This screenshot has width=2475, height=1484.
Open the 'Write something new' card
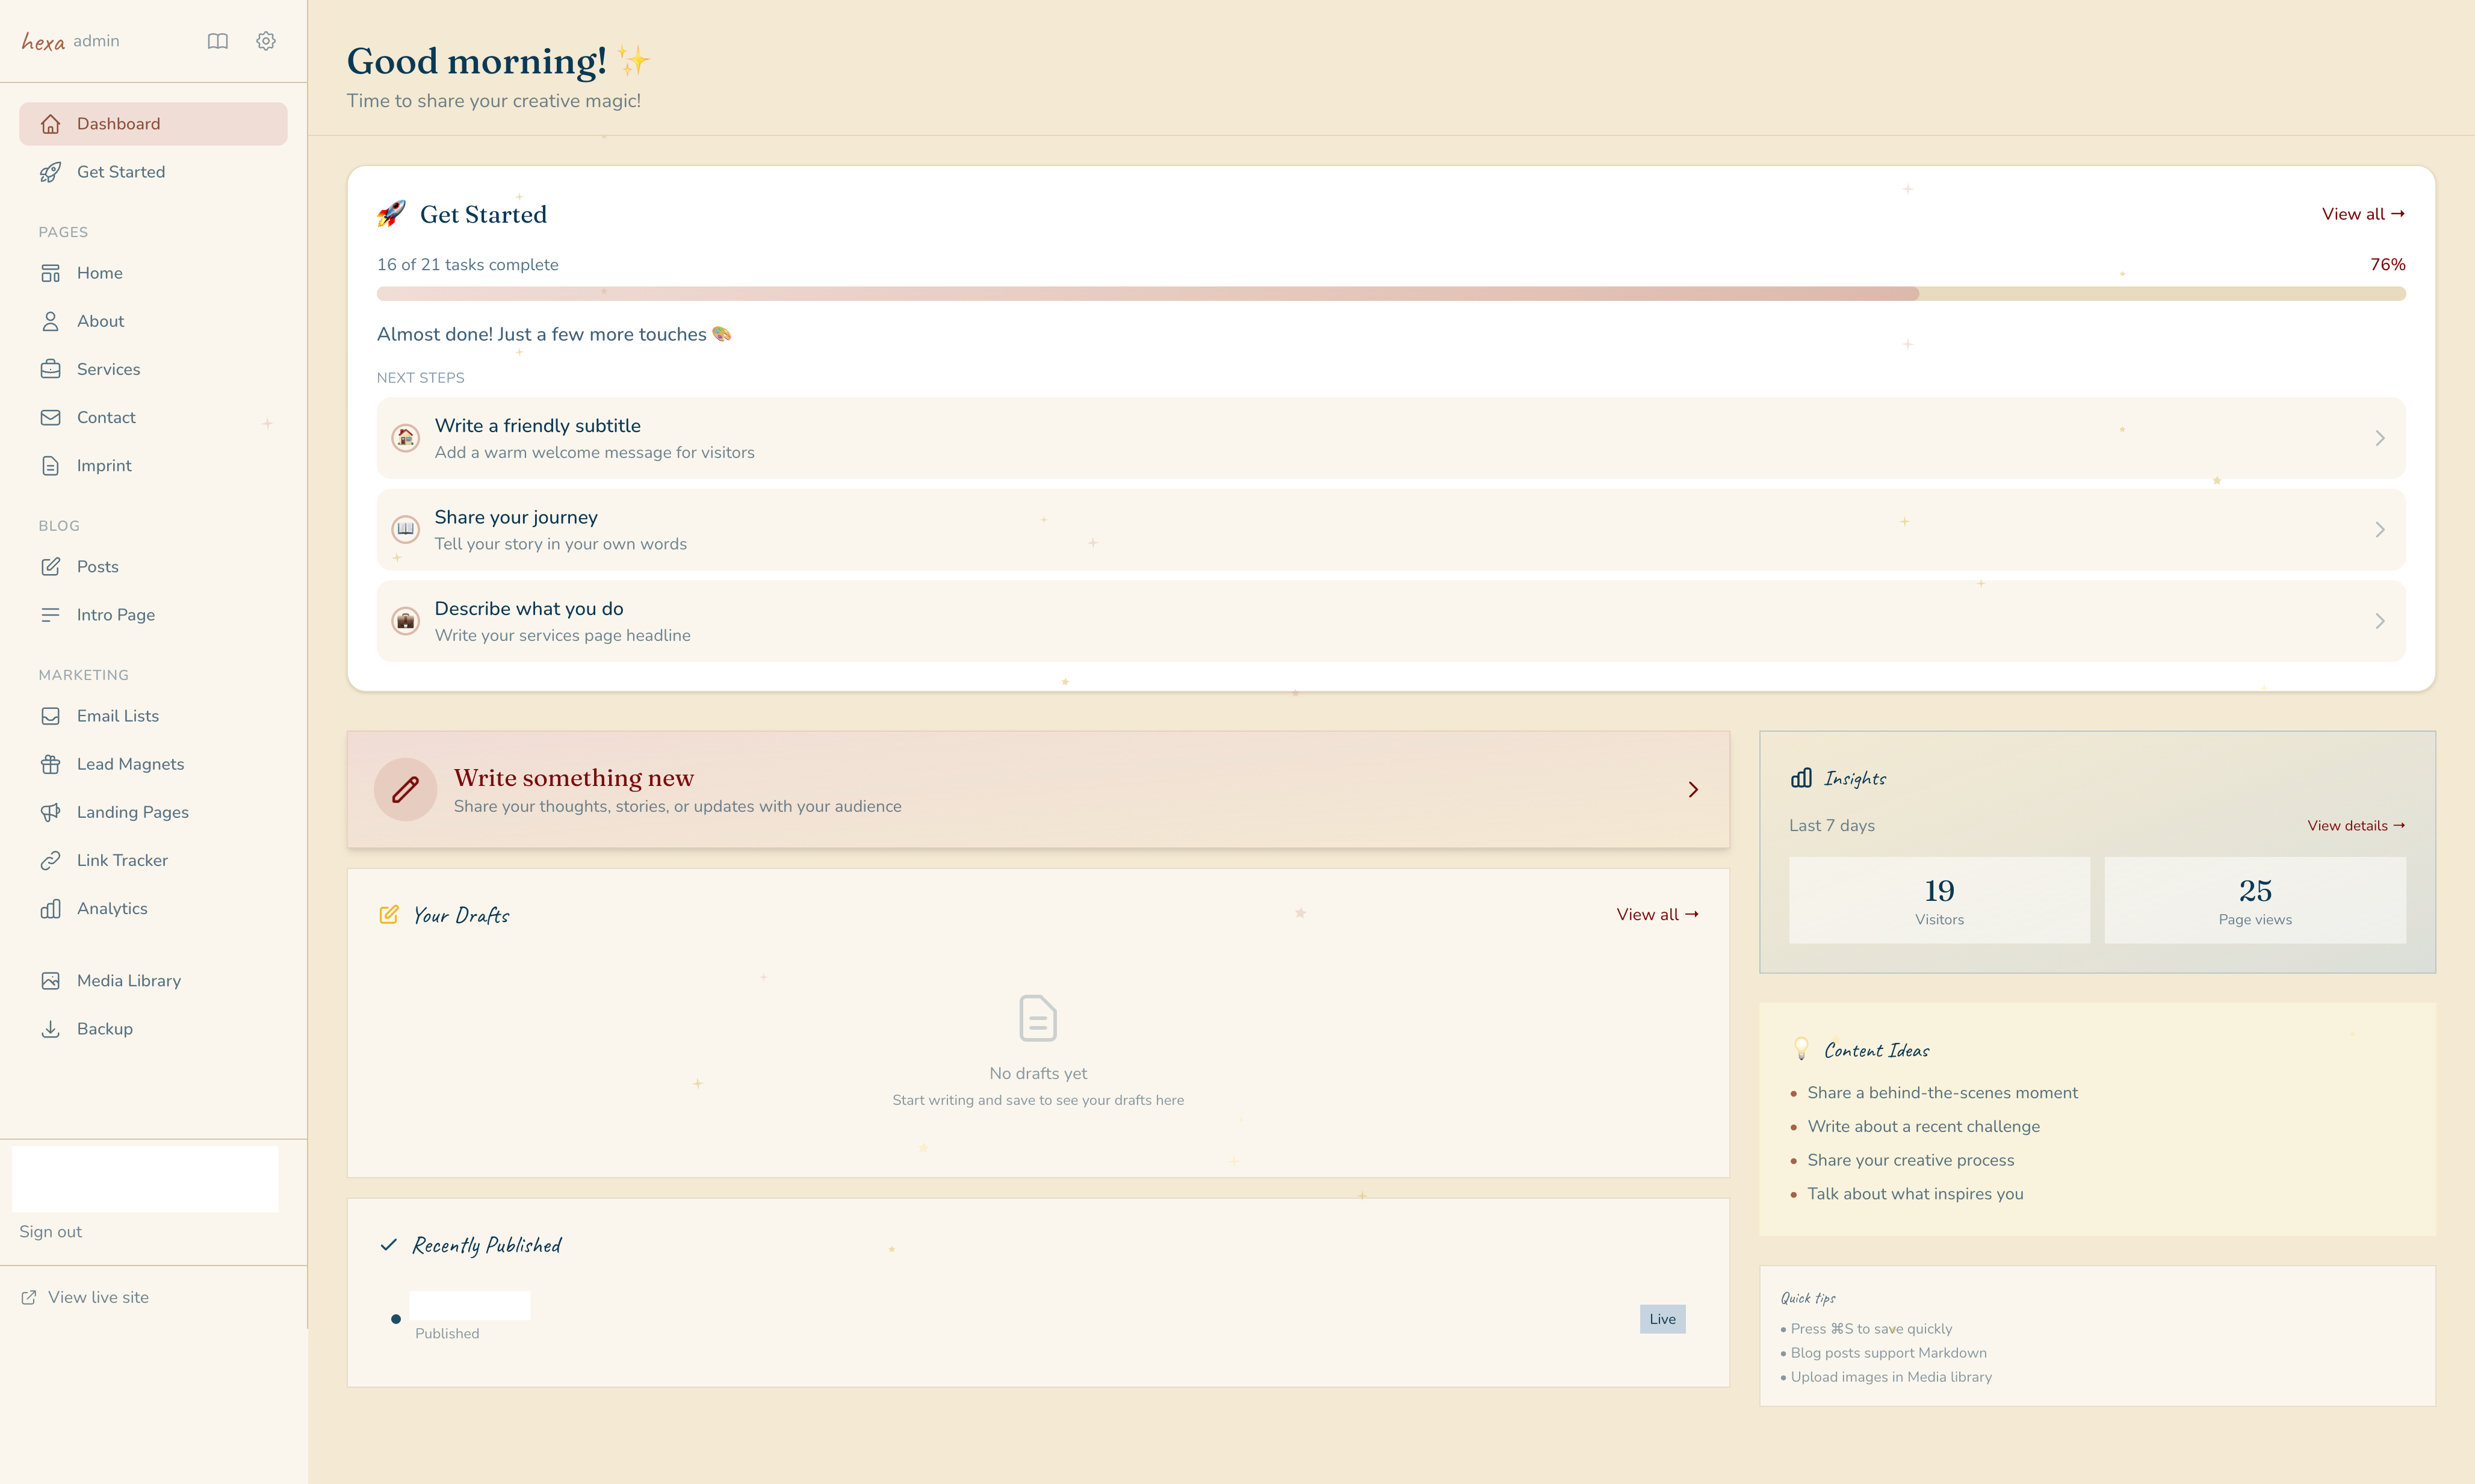pos(1037,789)
